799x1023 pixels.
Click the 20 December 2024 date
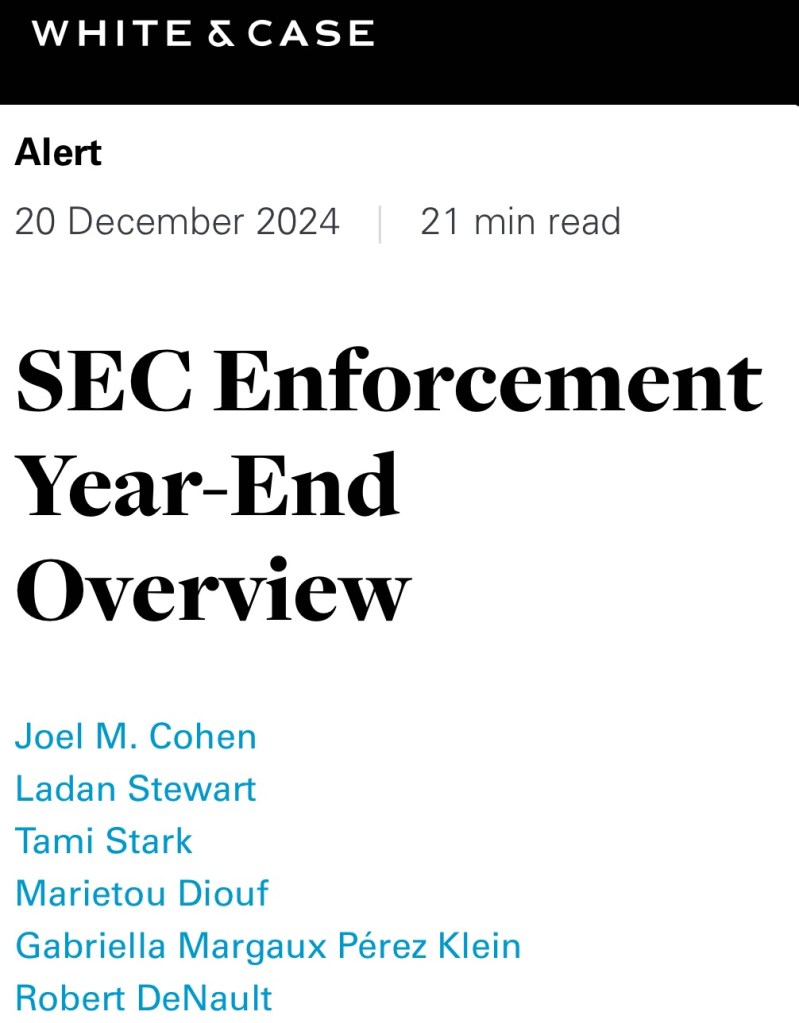[177, 221]
